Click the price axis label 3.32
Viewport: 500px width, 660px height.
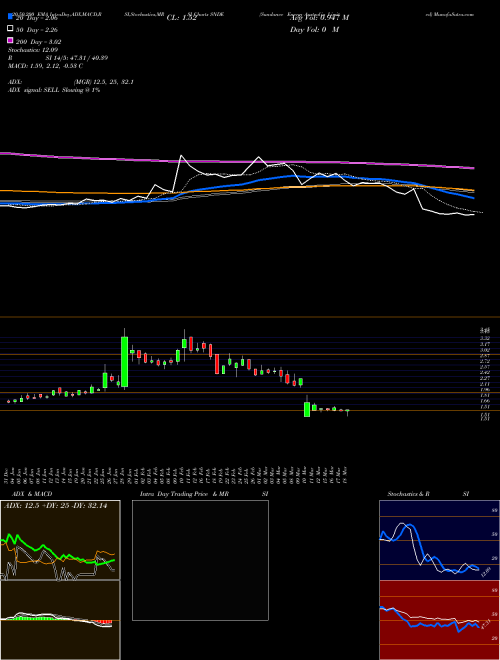tap(485, 338)
